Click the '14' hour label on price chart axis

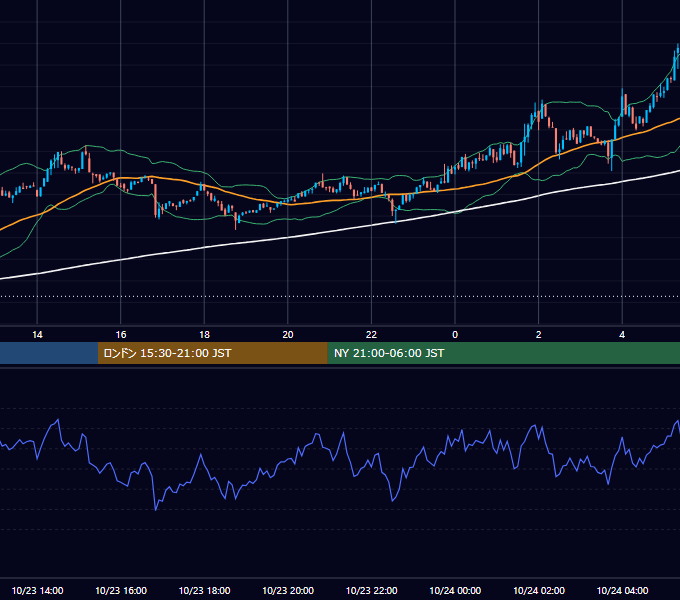click(37, 335)
